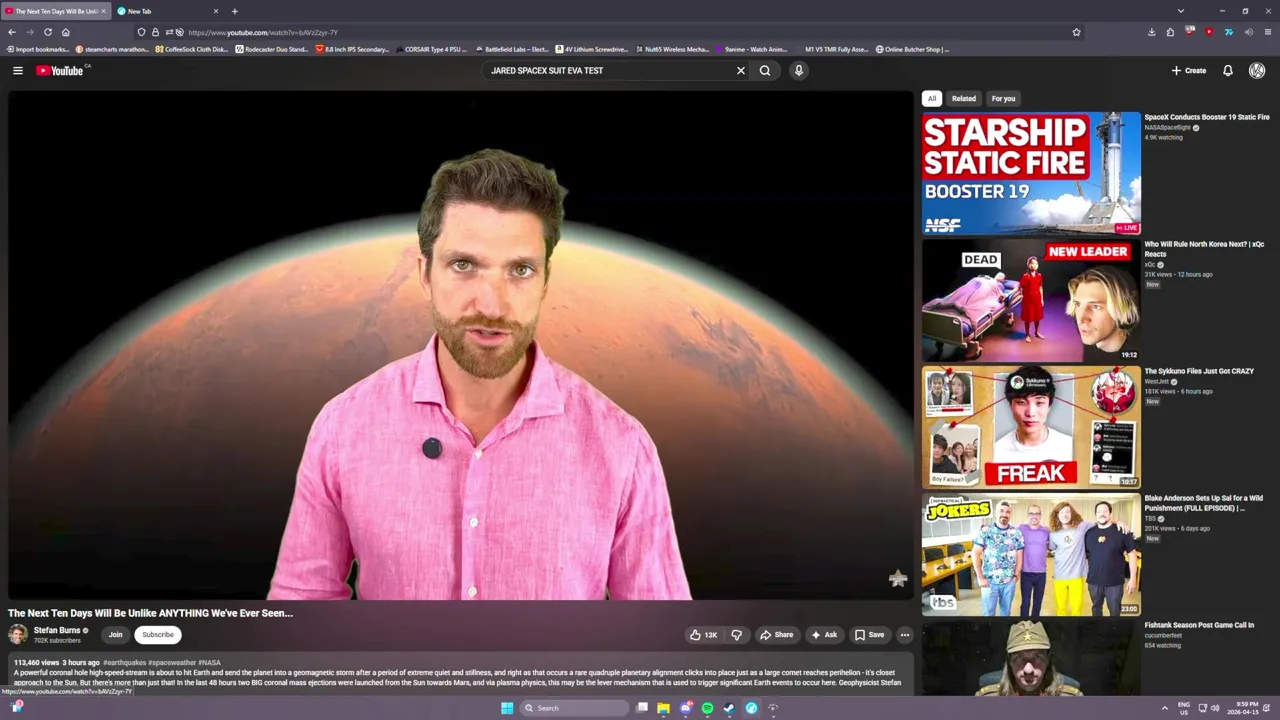List all tabs dropdown arrow
The width and height of the screenshot is (1280, 720).
click(x=1181, y=11)
